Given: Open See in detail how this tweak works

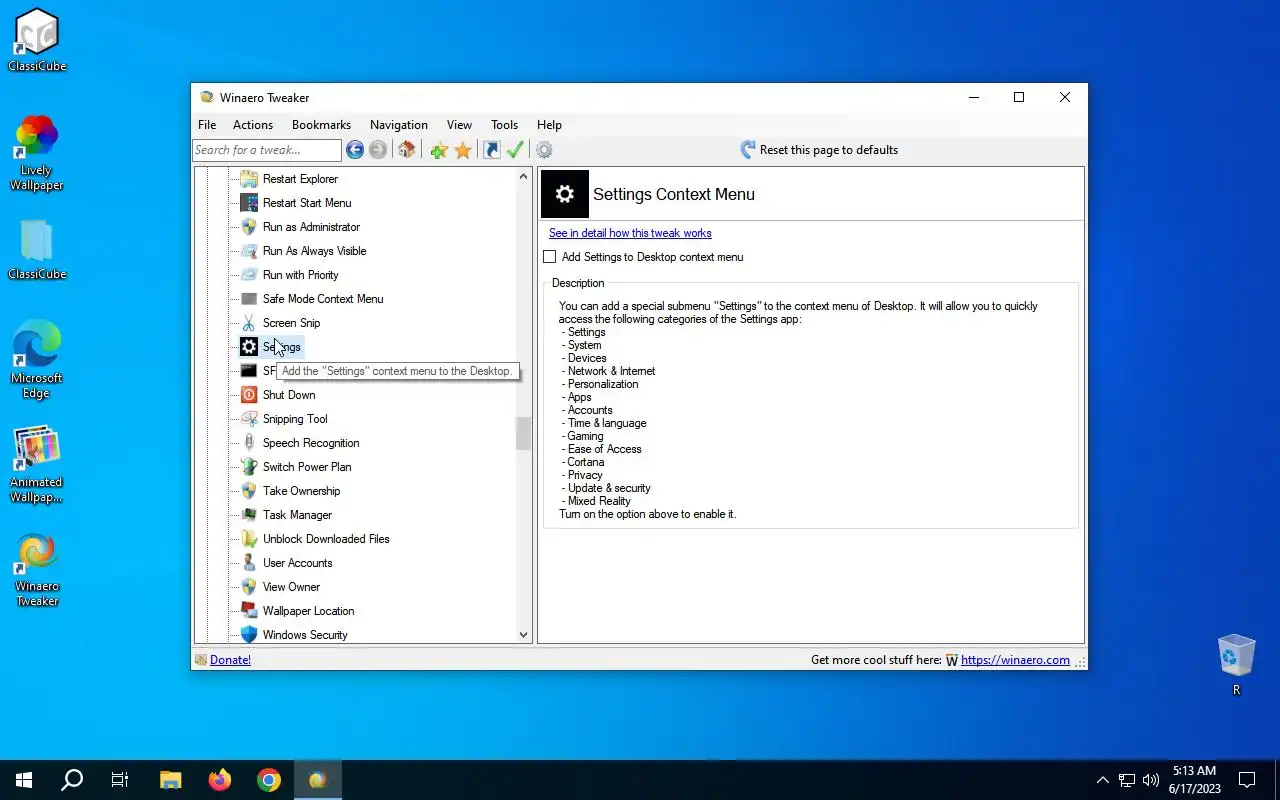Looking at the screenshot, I should (630, 233).
